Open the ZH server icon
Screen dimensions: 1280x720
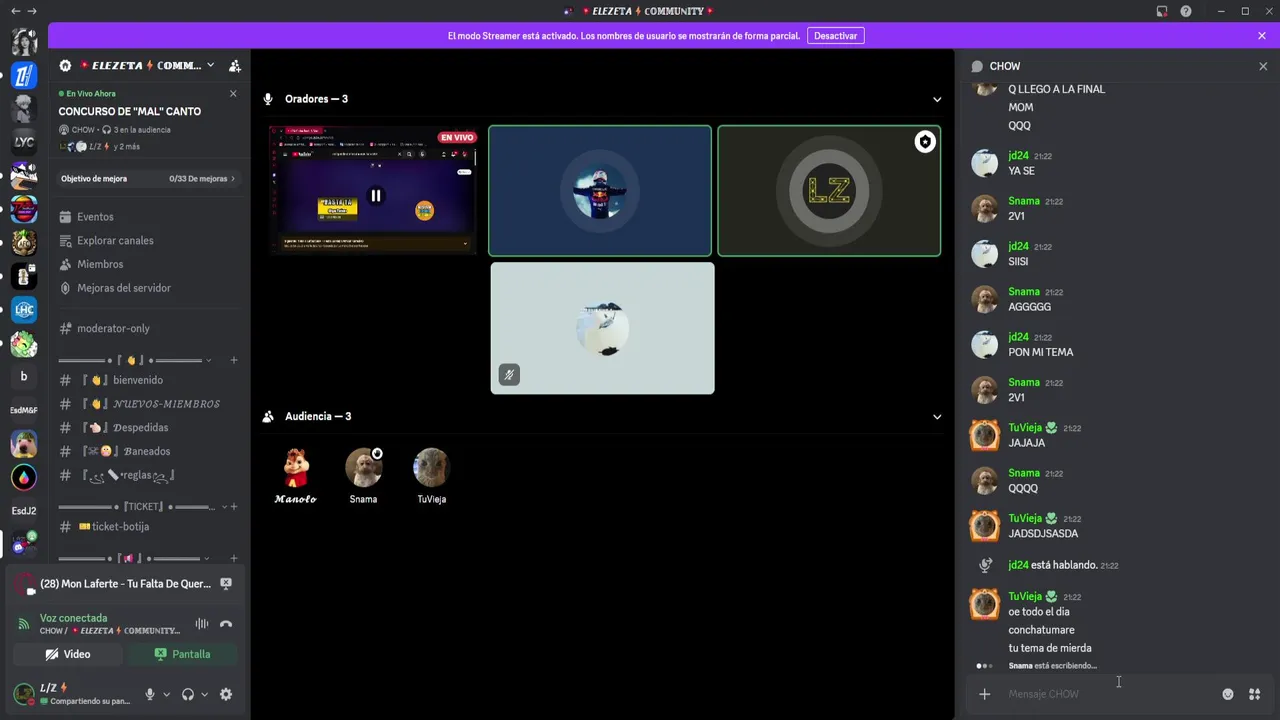(x=24, y=76)
